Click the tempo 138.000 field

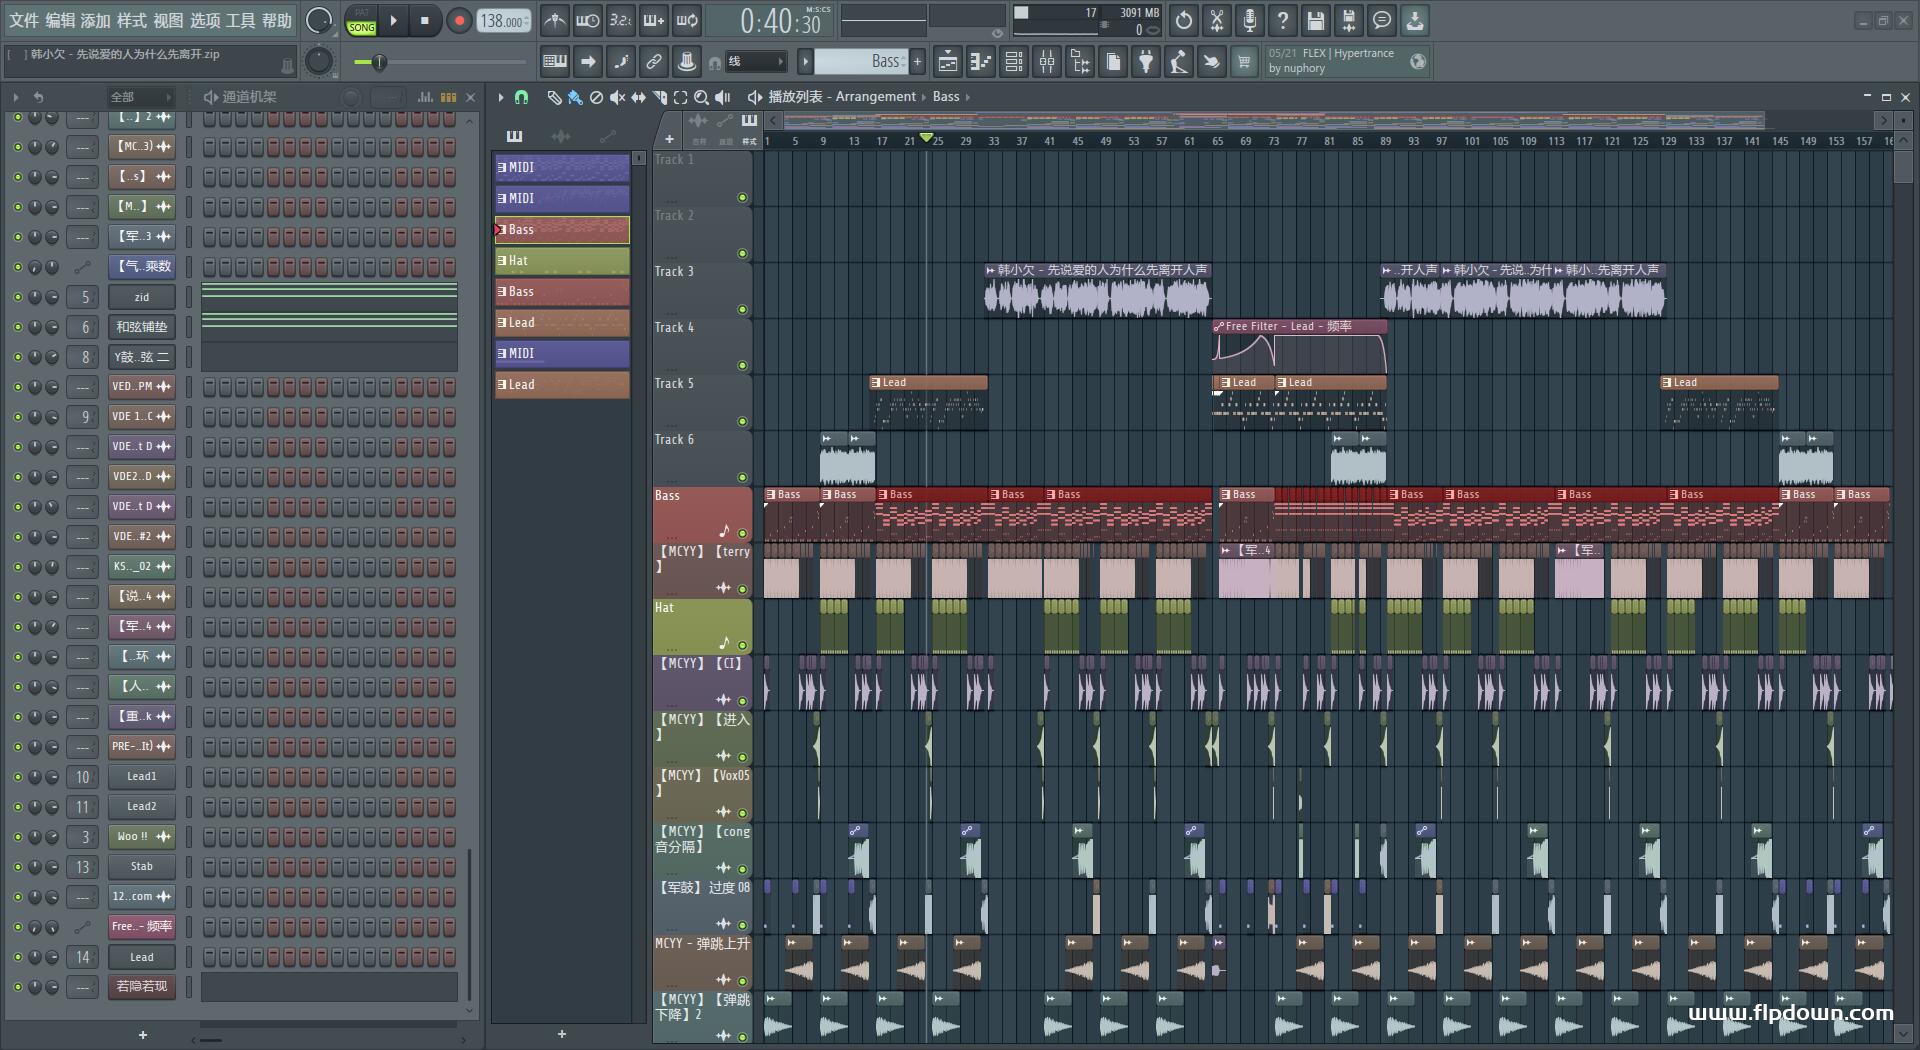[x=503, y=20]
